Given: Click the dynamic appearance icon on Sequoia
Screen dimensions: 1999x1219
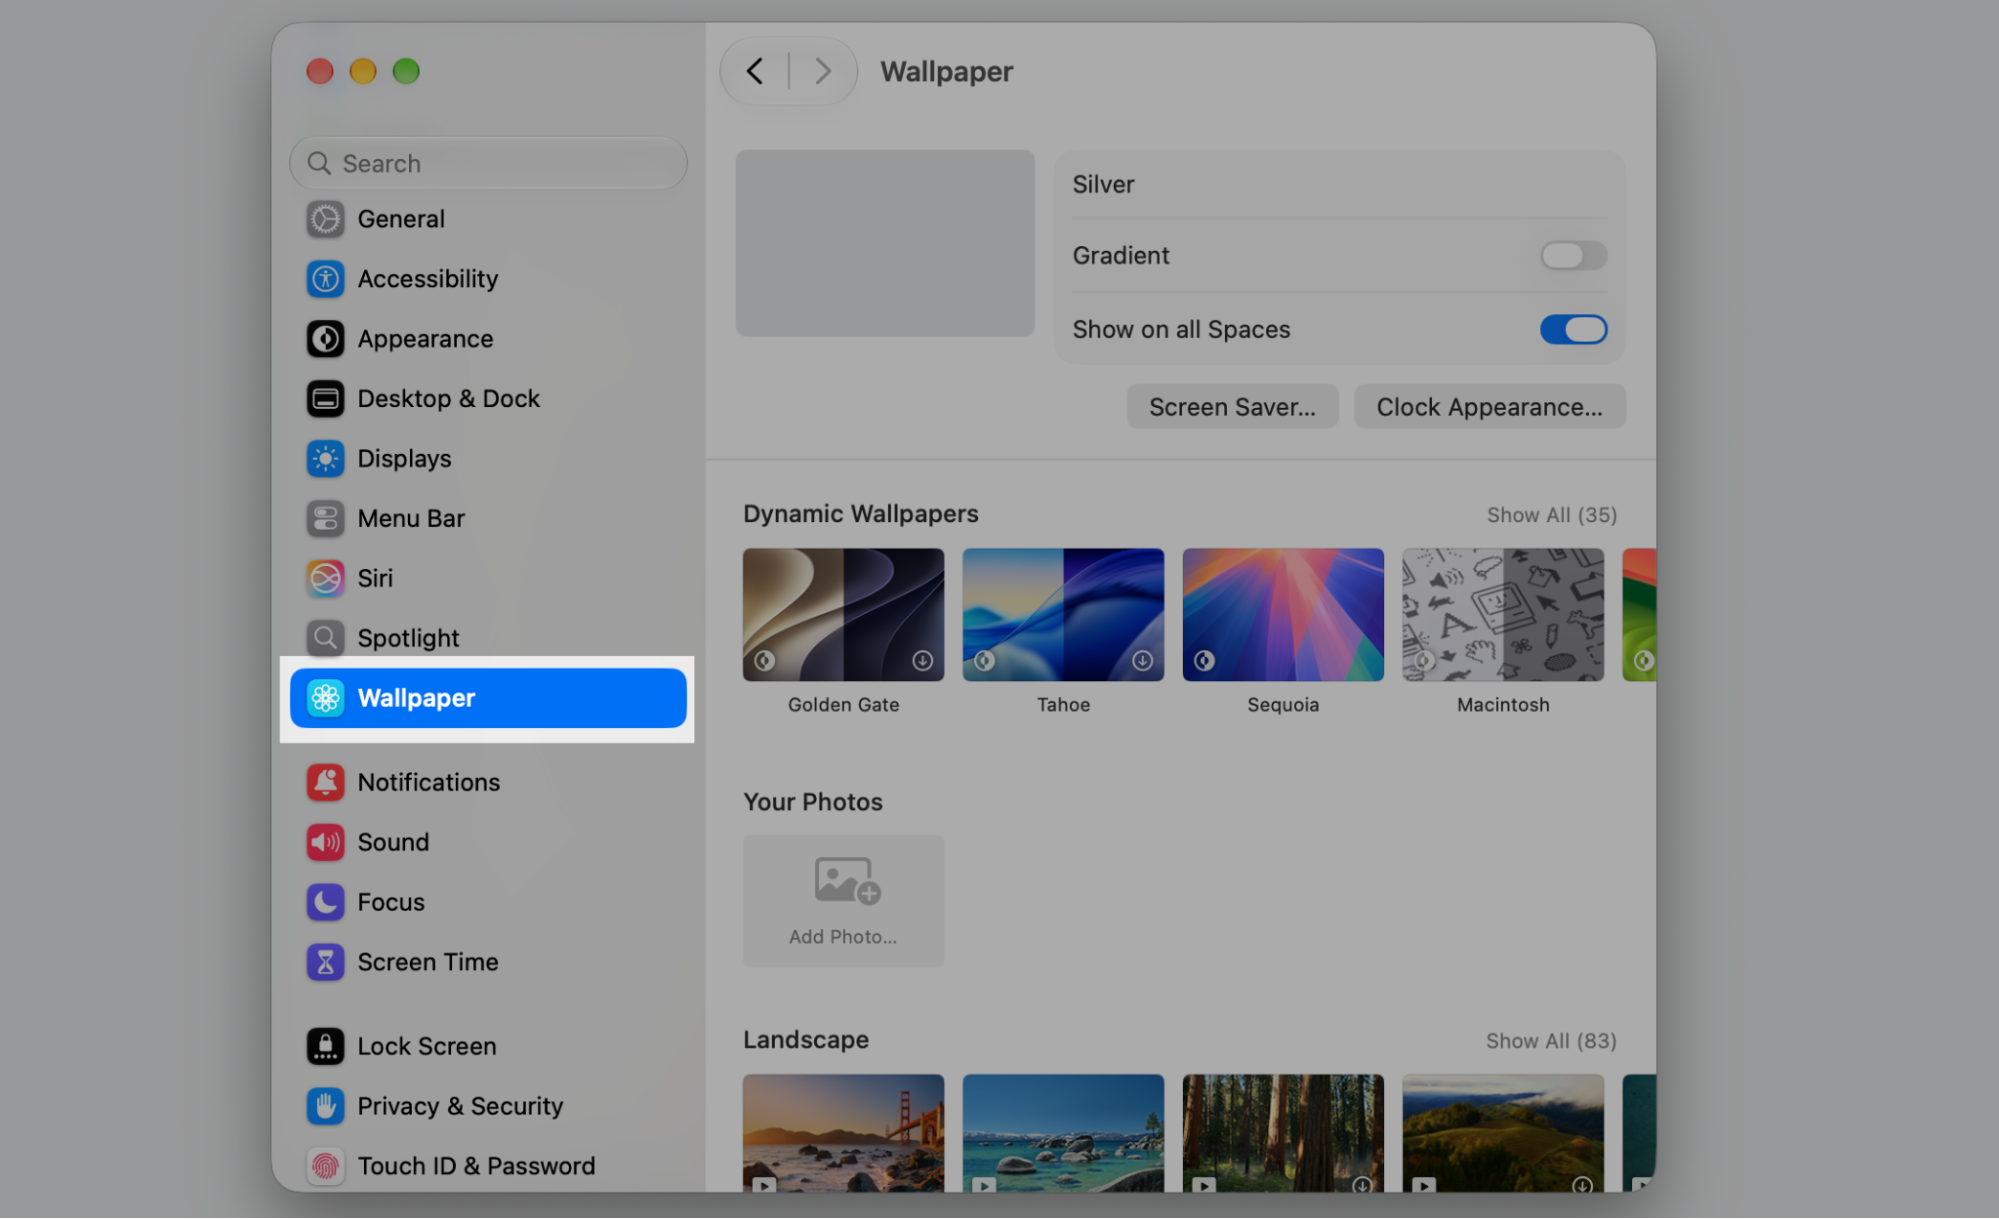Looking at the screenshot, I should pyautogui.click(x=1204, y=661).
